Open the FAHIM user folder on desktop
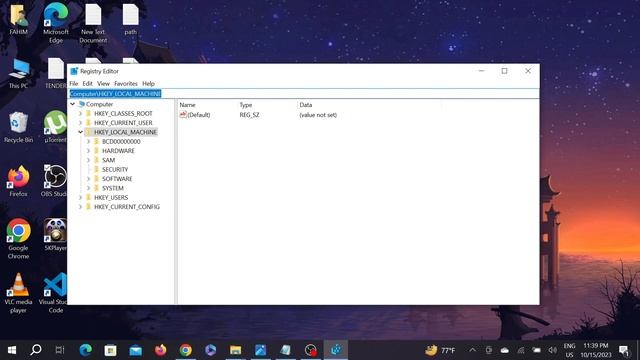Screen dimensions: 640x360 [18, 19]
